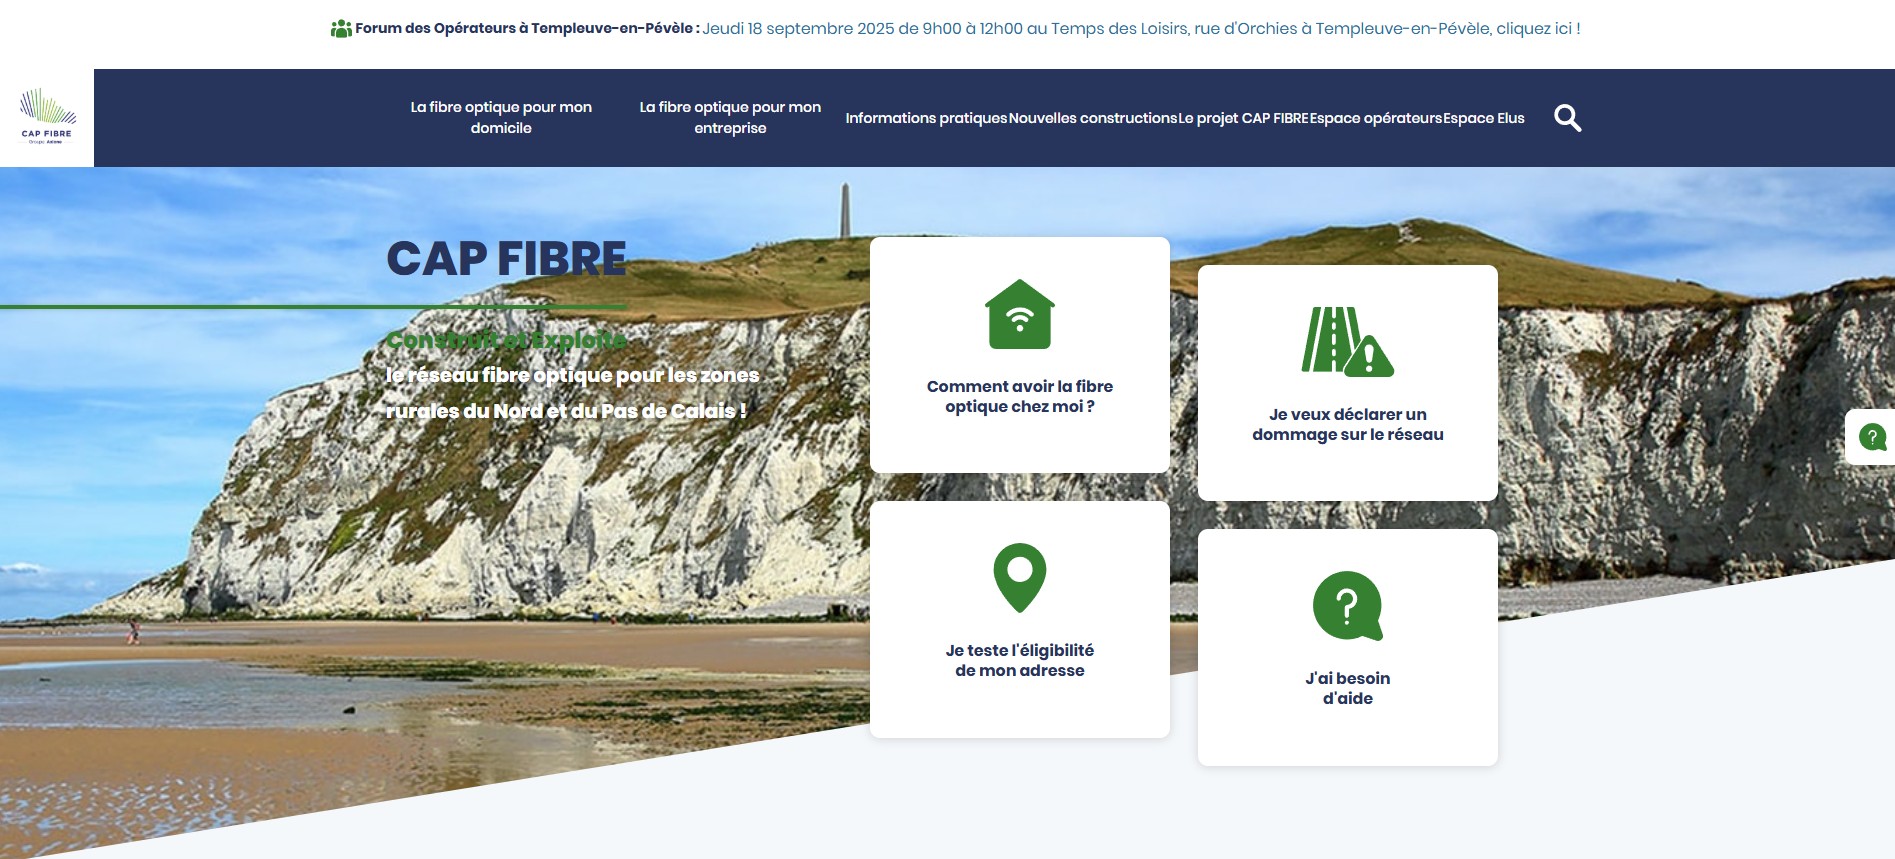
Task: Open the search magnifier icon
Action: [1567, 118]
